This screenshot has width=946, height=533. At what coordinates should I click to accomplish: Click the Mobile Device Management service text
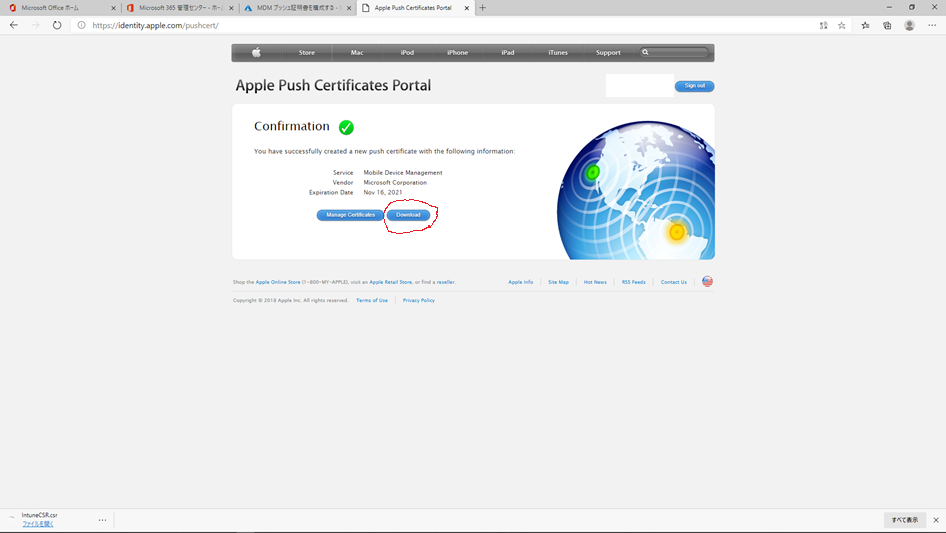coord(403,173)
